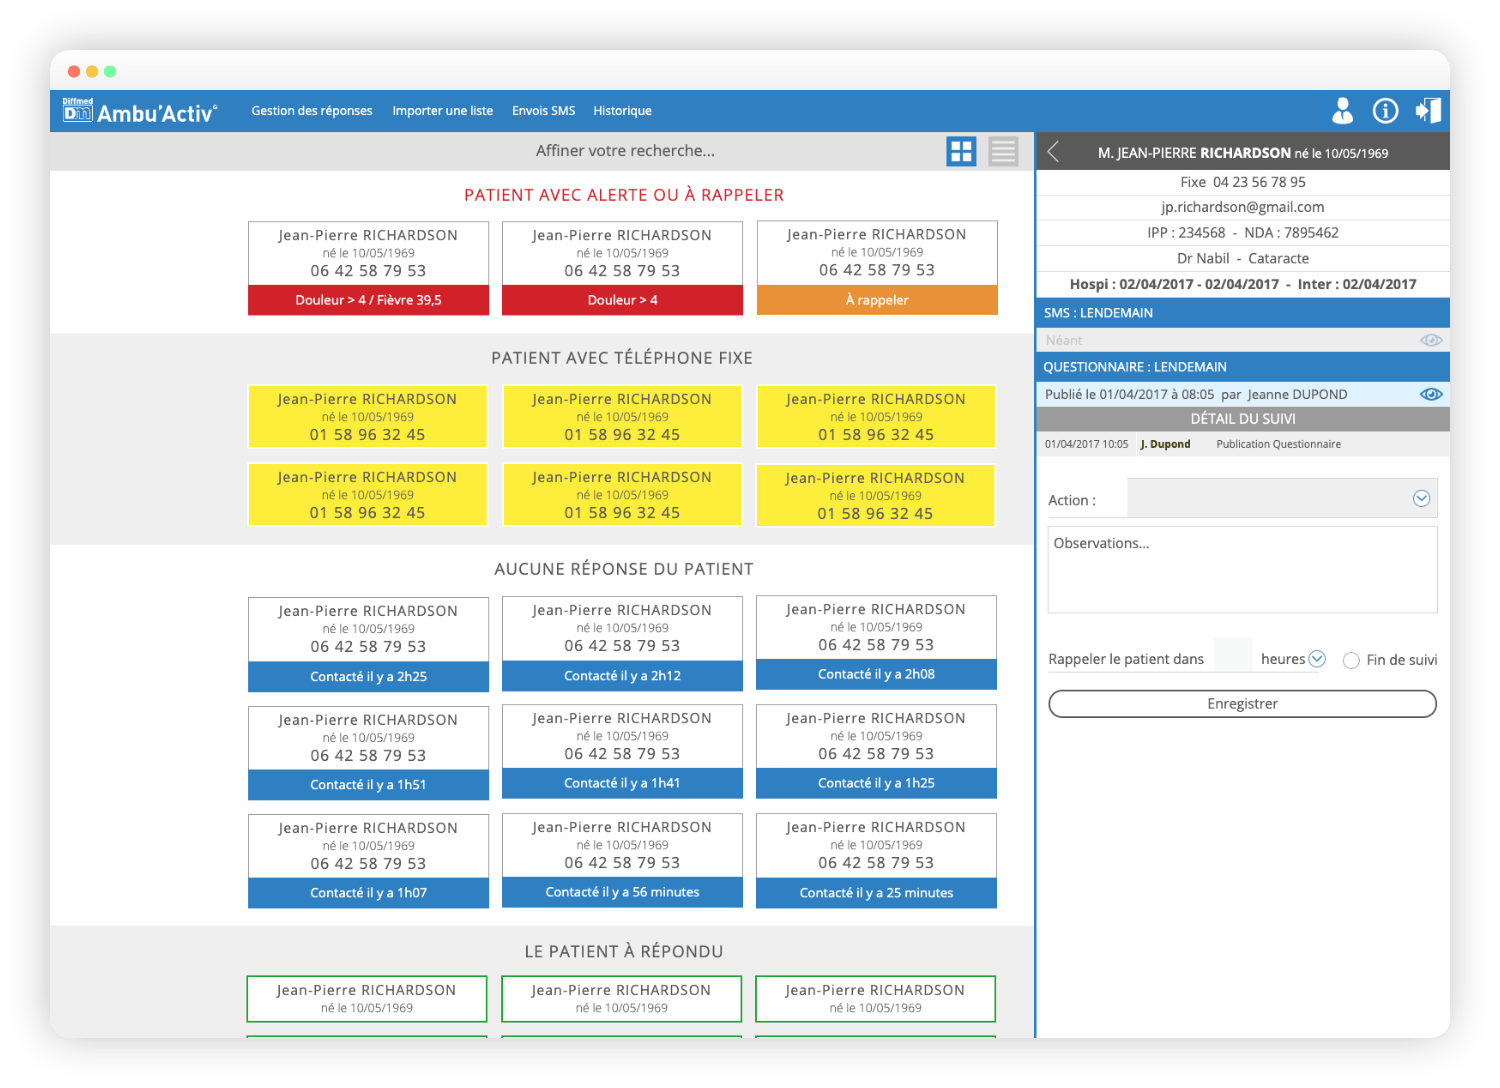The width and height of the screenshot is (1500, 1088).
Task: Open card Contacté il y a 56 minutes
Action: (622, 860)
